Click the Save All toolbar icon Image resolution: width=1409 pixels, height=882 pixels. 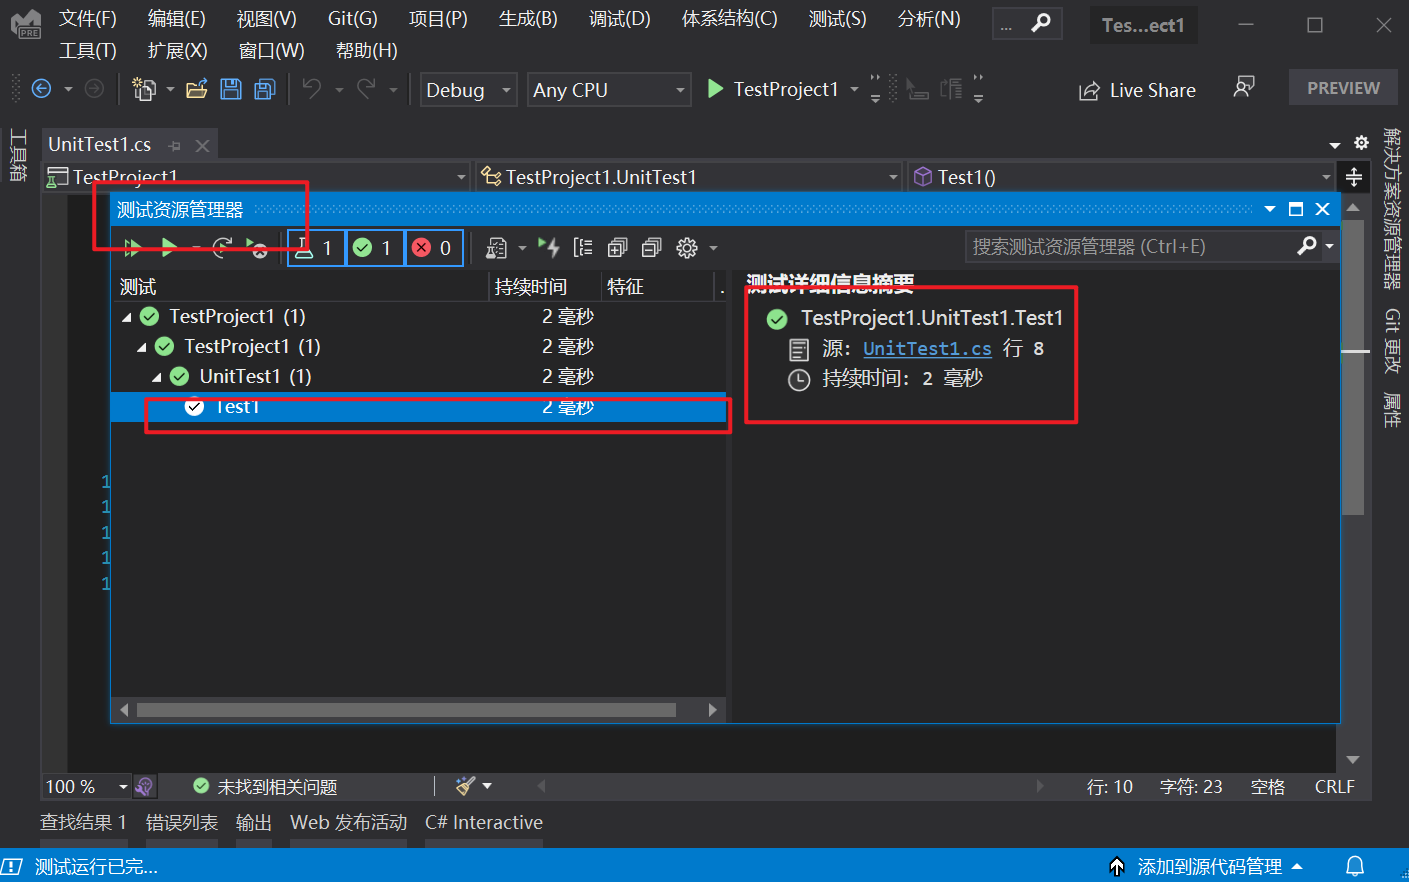pyautogui.click(x=264, y=89)
